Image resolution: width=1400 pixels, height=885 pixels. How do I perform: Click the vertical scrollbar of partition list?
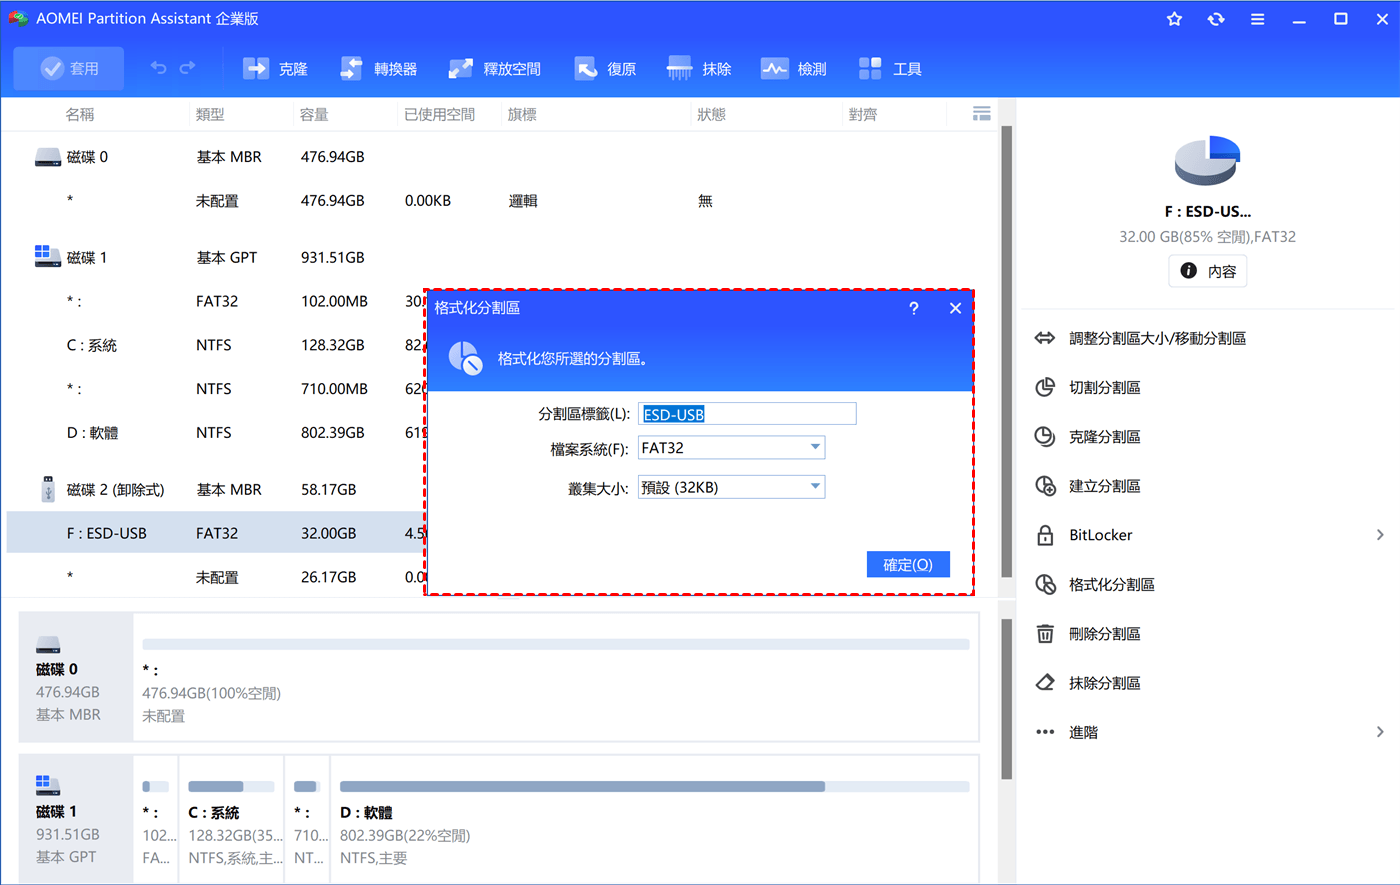pos(1007,350)
